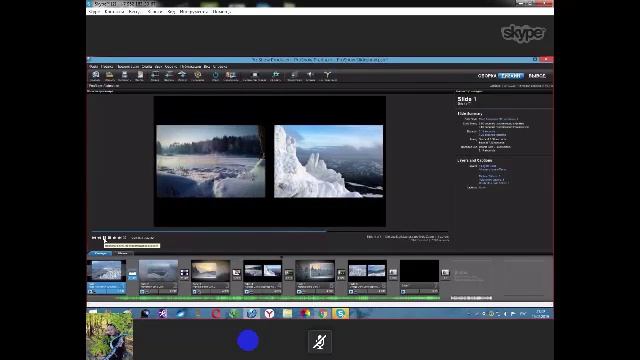Click the playback button under the cursor
Viewport: 640px width, 360px height.
(104, 238)
